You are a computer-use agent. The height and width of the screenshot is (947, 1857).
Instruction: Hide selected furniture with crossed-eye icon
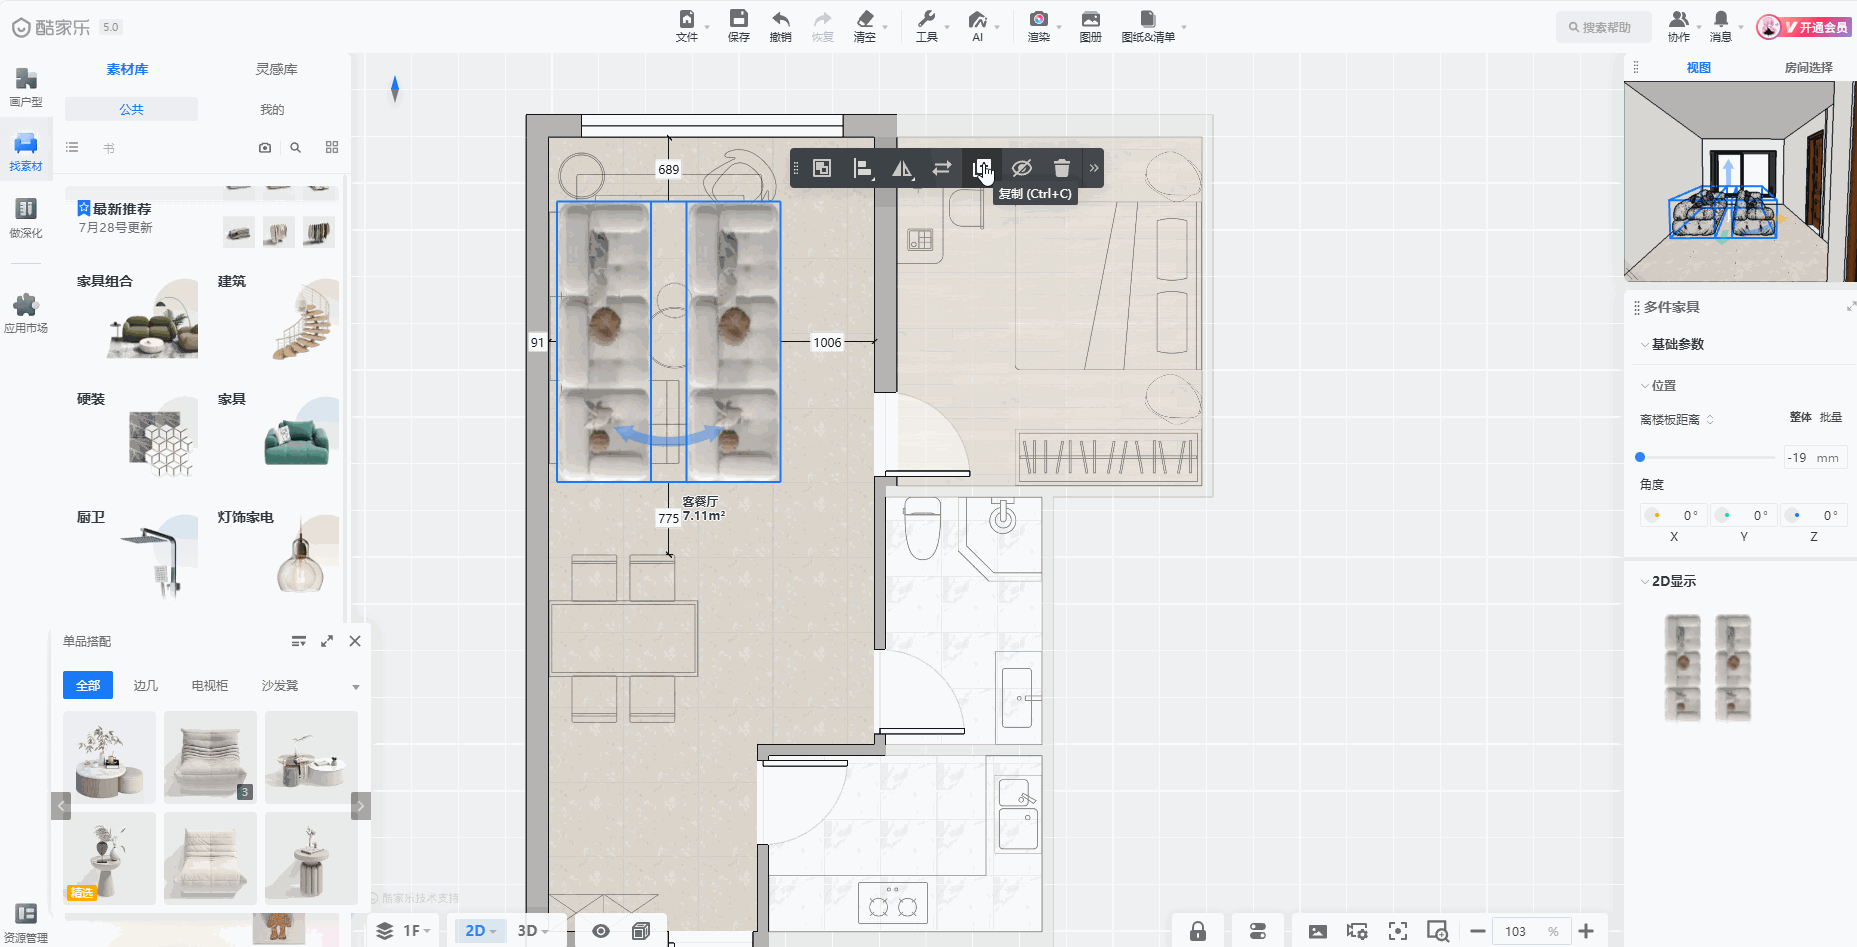[x=1021, y=168]
